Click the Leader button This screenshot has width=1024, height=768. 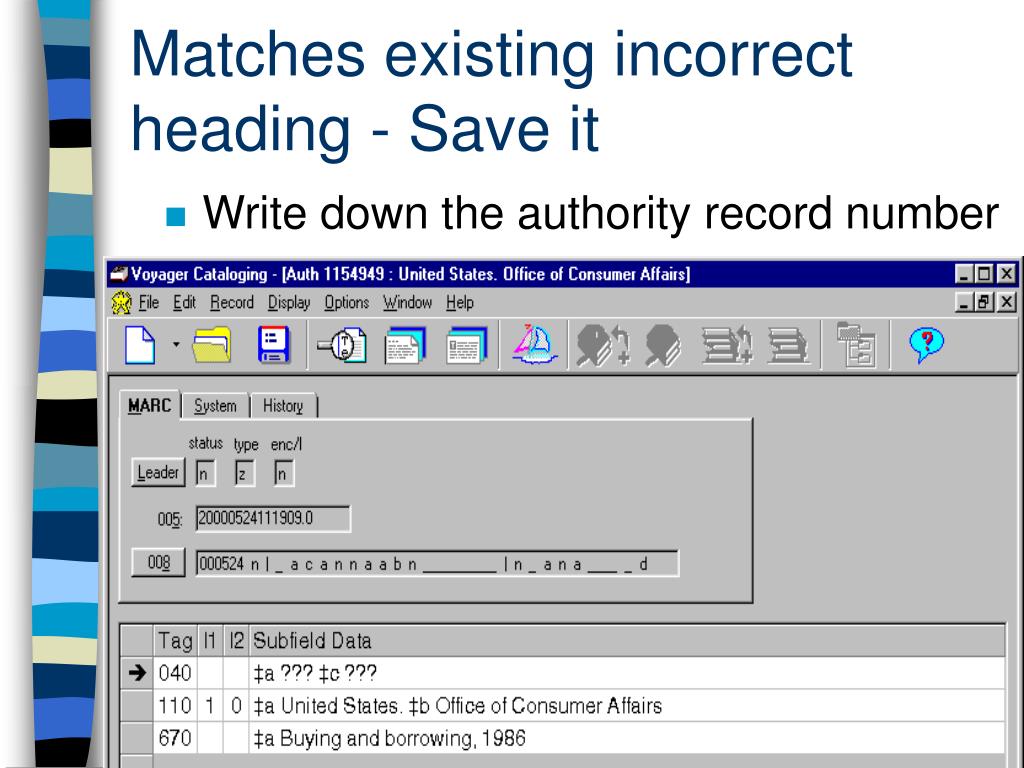[x=158, y=472]
